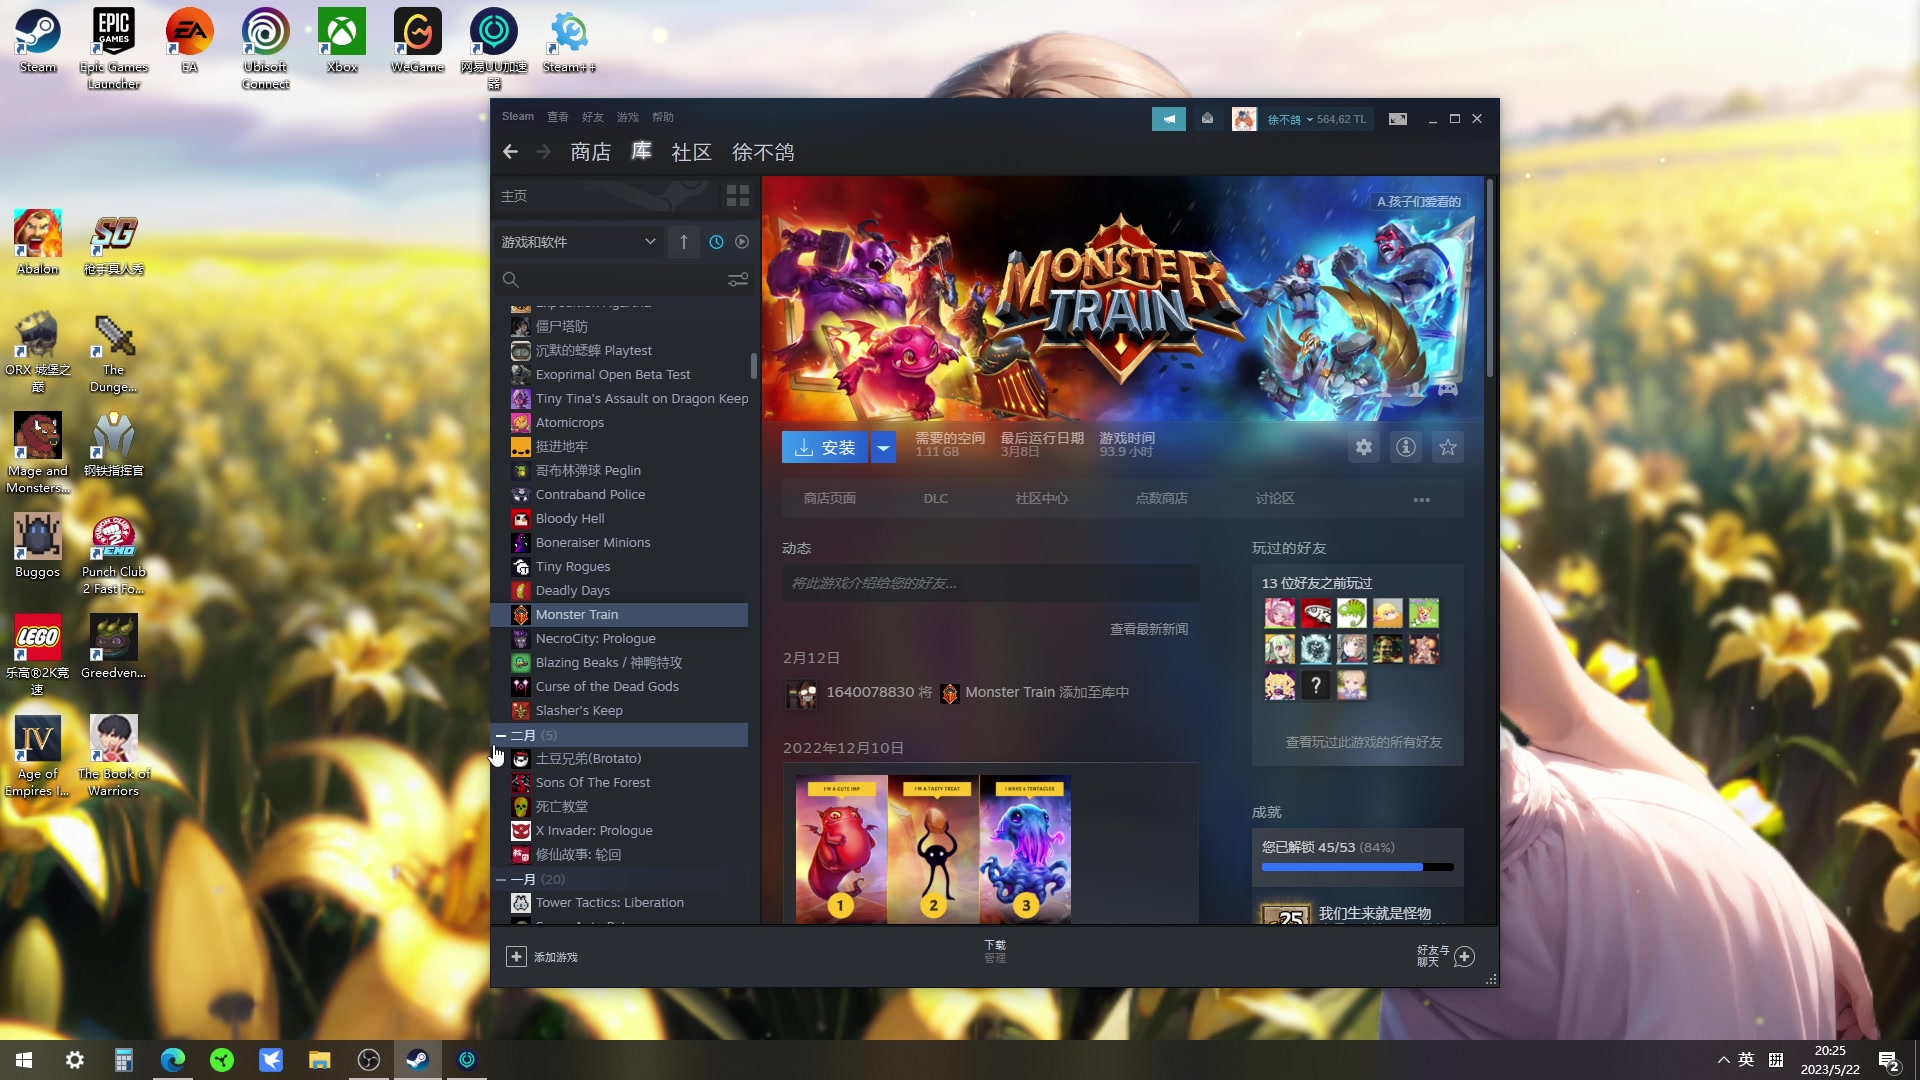Image resolution: width=1920 pixels, height=1080 pixels.
Task: Click the user avatar in Steam title bar
Action: click(x=1244, y=119)
